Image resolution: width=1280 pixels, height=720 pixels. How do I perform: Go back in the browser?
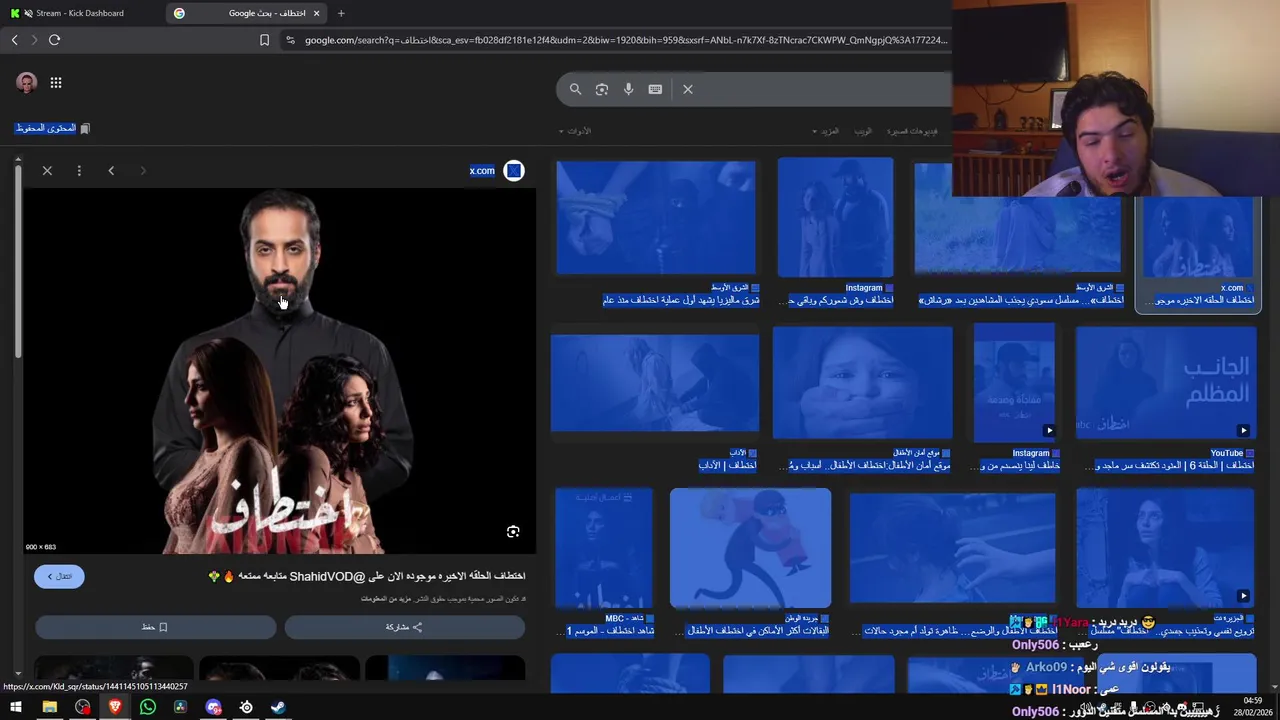pyautogui.click(x=14, y=40)
